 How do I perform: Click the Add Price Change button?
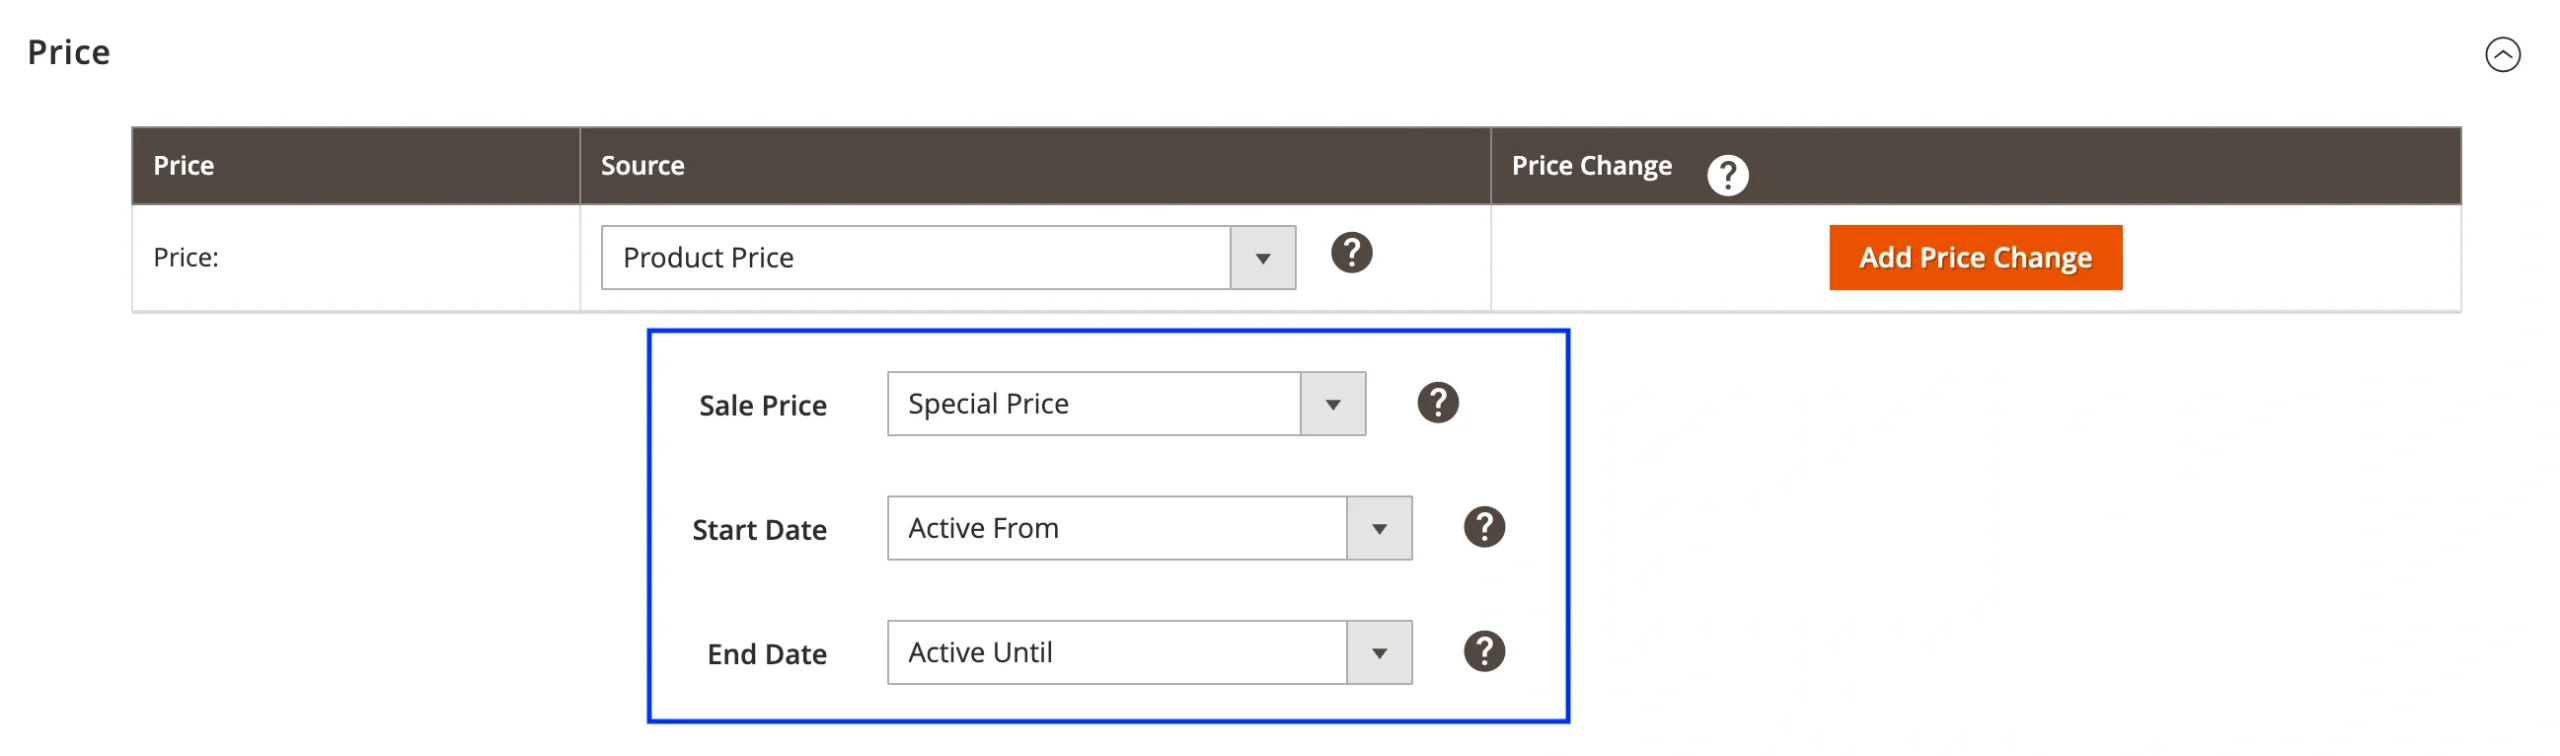(1974, 257)
